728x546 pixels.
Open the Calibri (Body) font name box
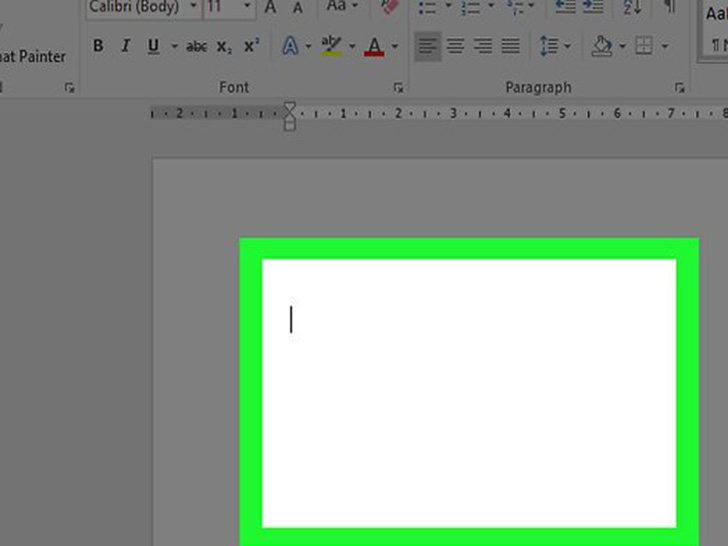[144, 7]
